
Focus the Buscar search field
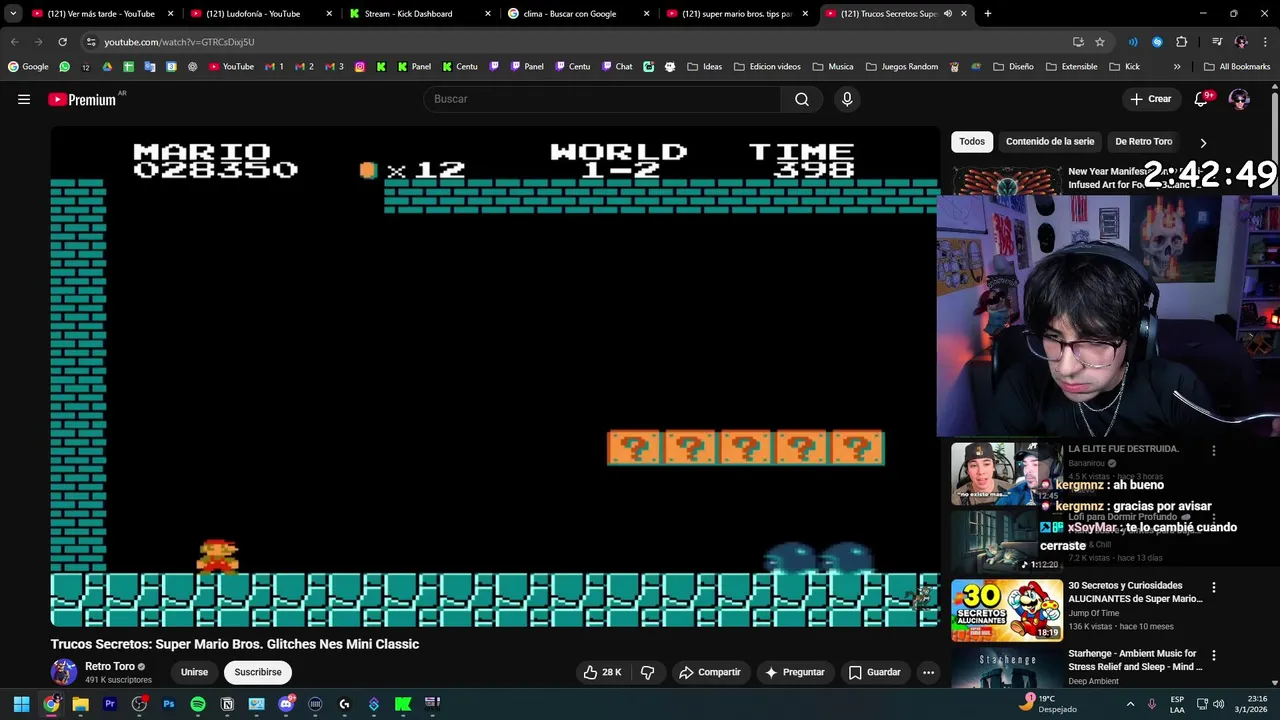(603, 99)
